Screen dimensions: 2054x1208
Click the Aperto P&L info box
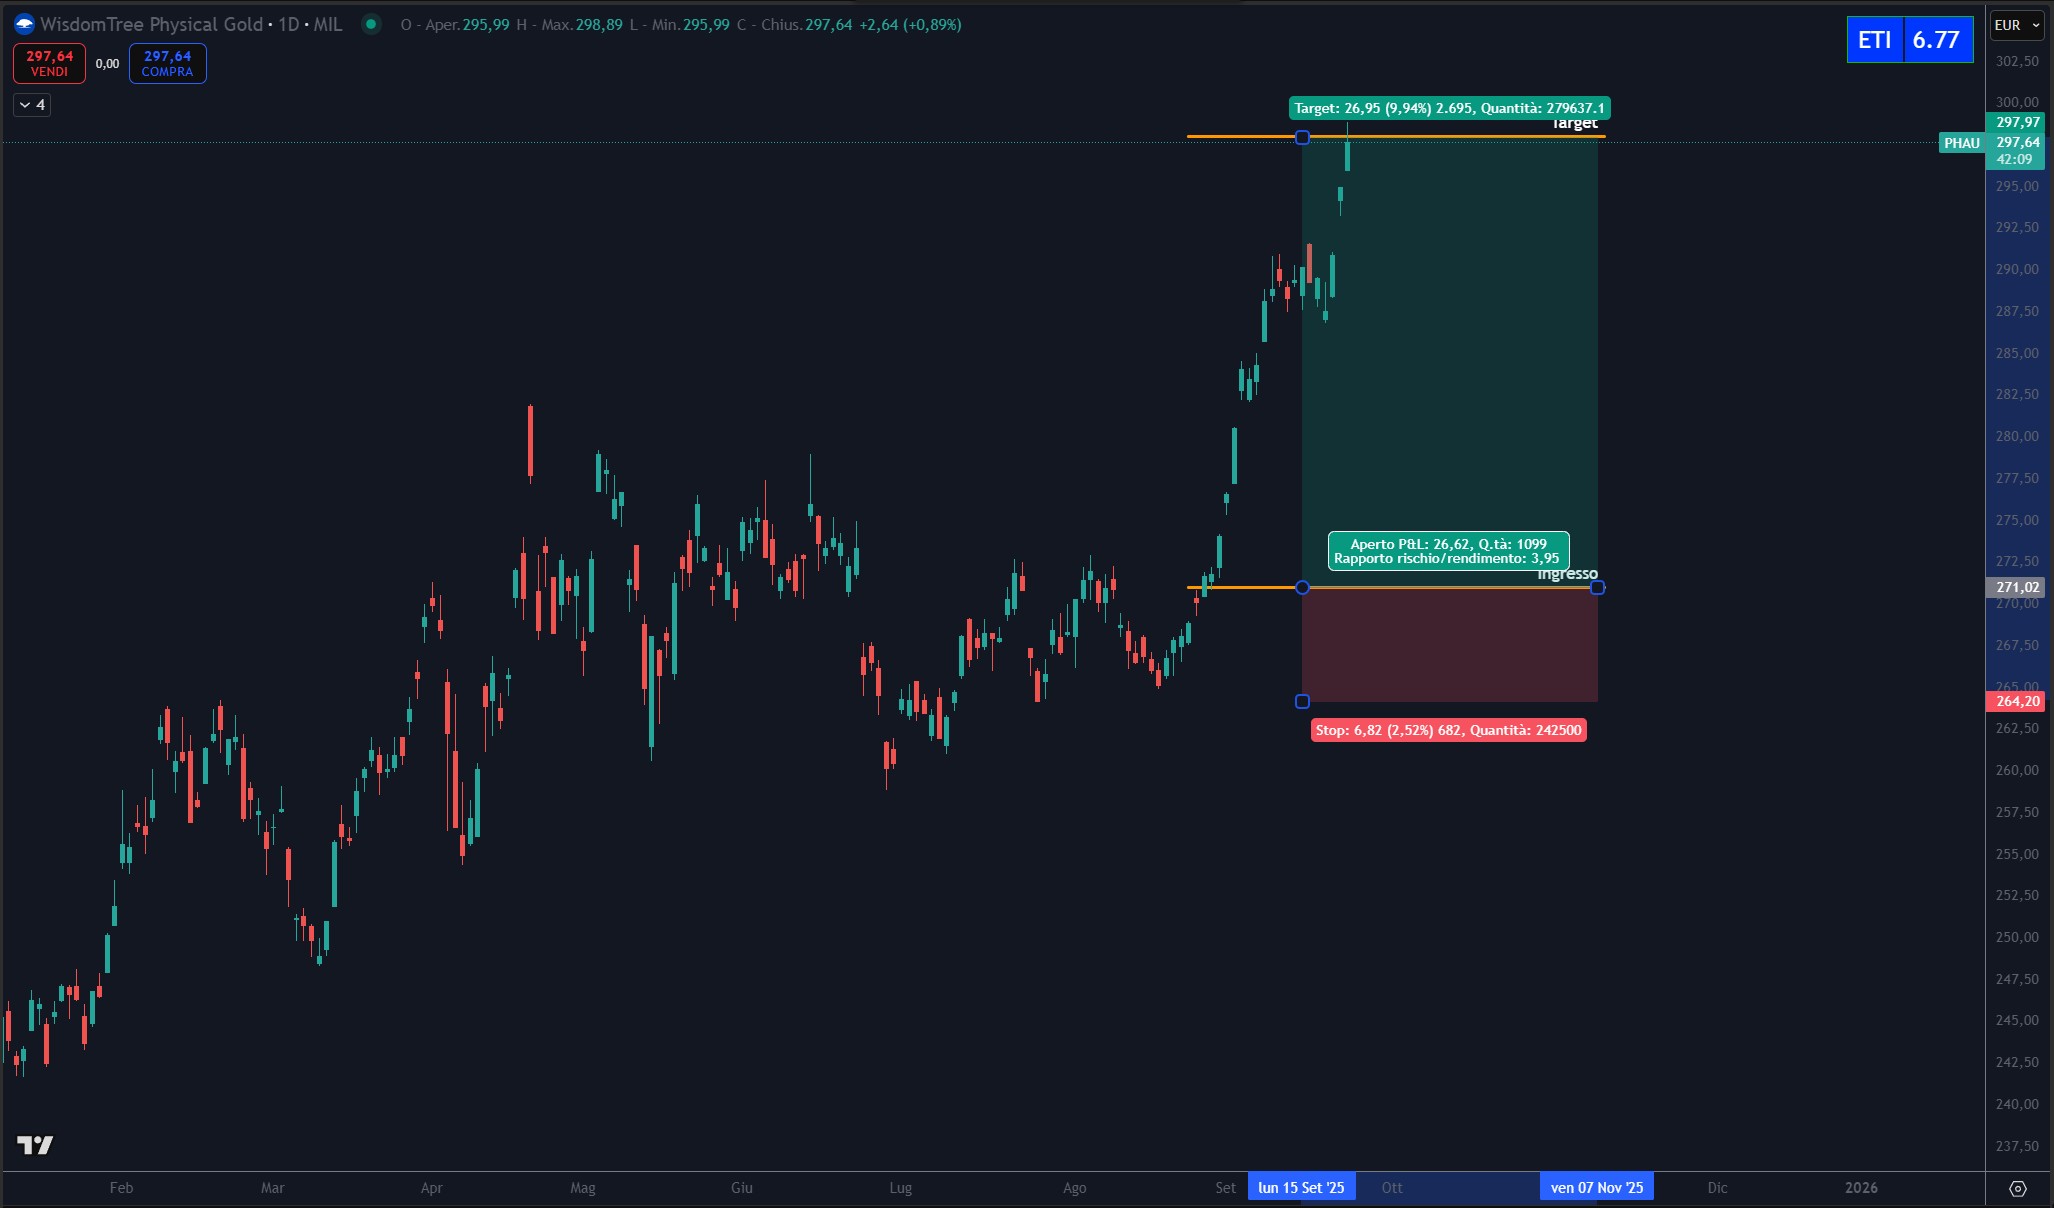[1448, 551]
